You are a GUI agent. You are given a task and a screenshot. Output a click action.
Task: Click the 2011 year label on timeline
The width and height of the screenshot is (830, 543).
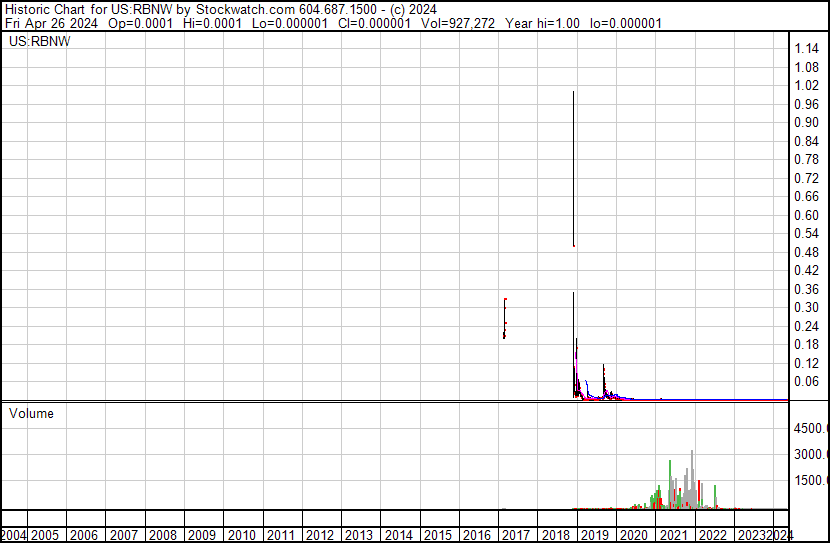tap(281, 535)
